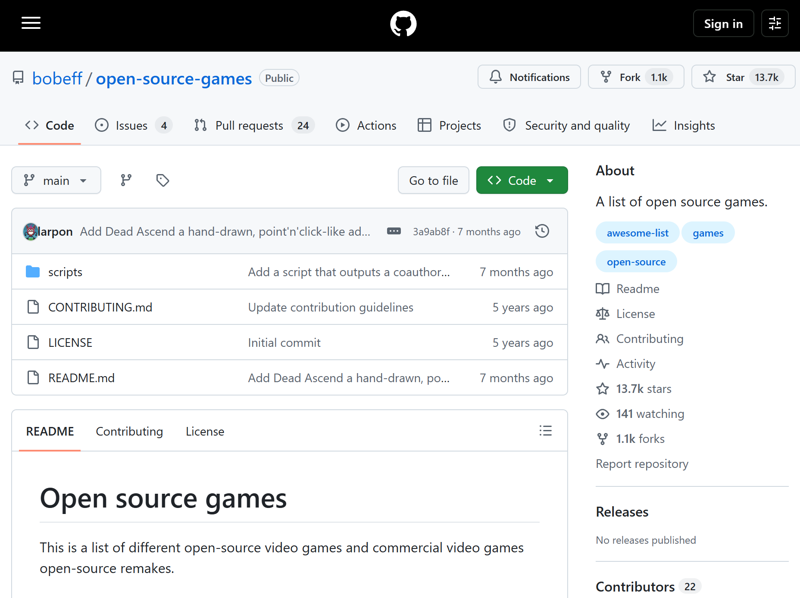The image size is (800, 598).
Task: Open the hamburger navigation menu
Action: (x=31, y=23)
